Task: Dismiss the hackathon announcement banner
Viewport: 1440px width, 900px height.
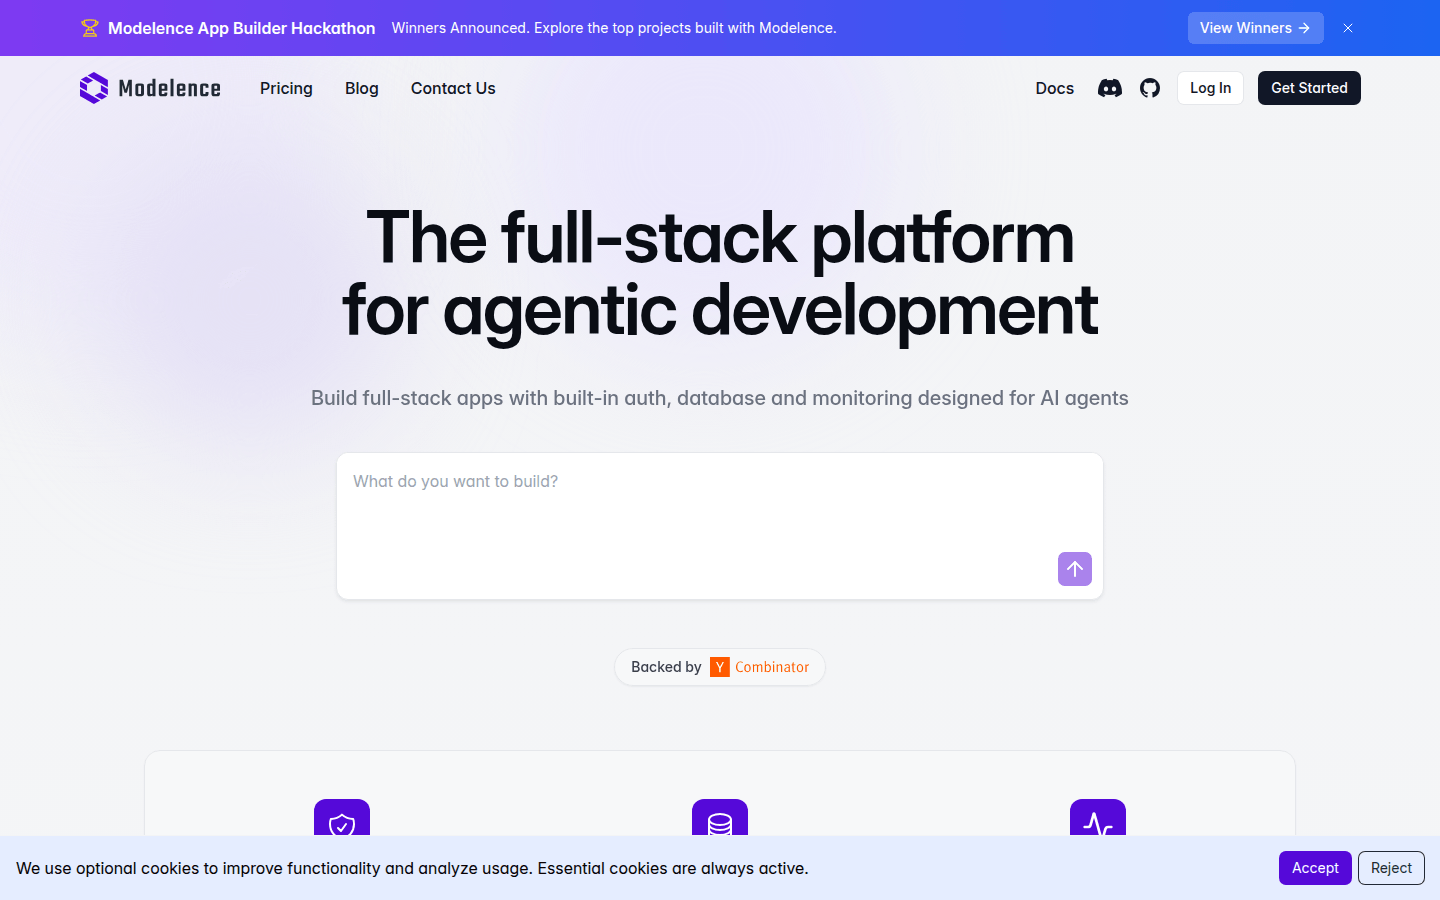Action: point(1348,28)
